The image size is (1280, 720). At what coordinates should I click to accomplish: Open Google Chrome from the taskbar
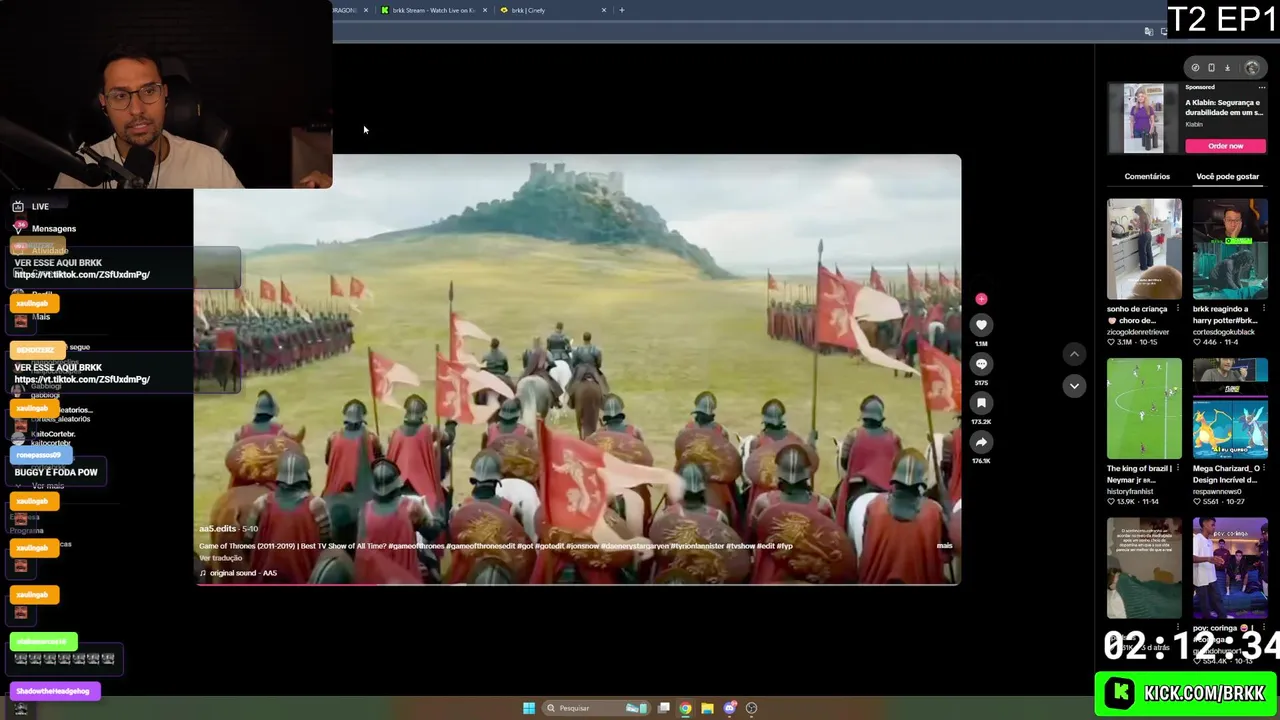click(x=685, y=708)
